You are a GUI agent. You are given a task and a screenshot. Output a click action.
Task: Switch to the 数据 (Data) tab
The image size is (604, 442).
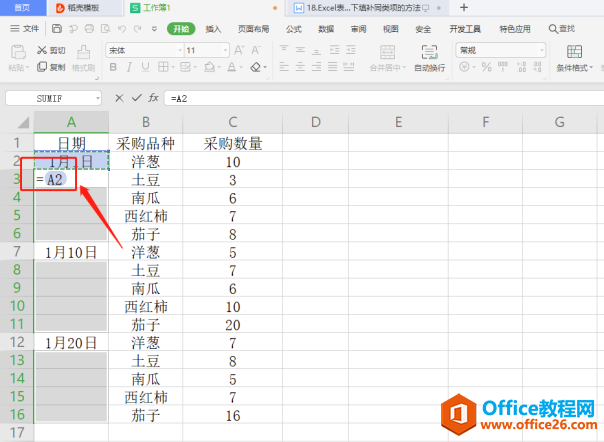tap(326, 29)
